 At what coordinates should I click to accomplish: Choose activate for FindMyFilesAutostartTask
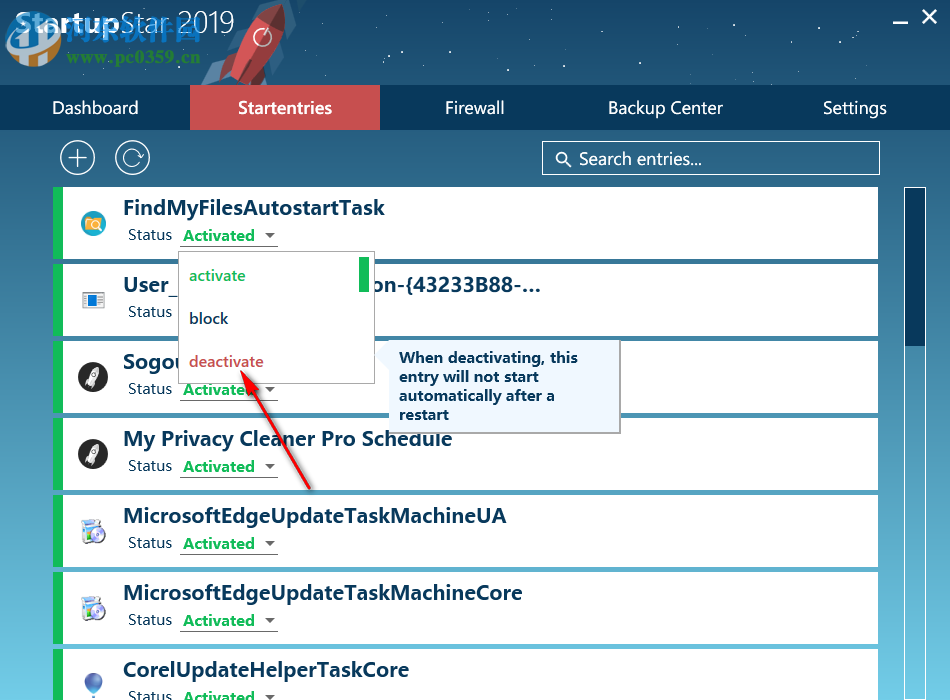point(217,275)
